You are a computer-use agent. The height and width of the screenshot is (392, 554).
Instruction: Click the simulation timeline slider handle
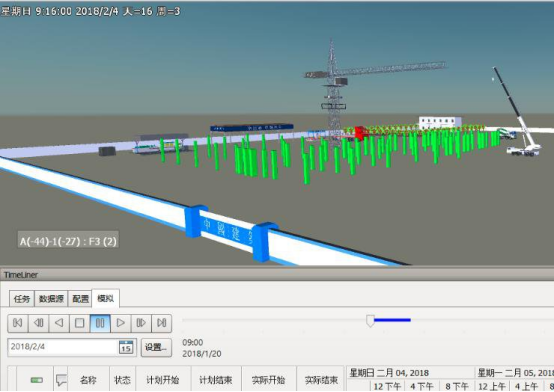(x=370, y=321)
